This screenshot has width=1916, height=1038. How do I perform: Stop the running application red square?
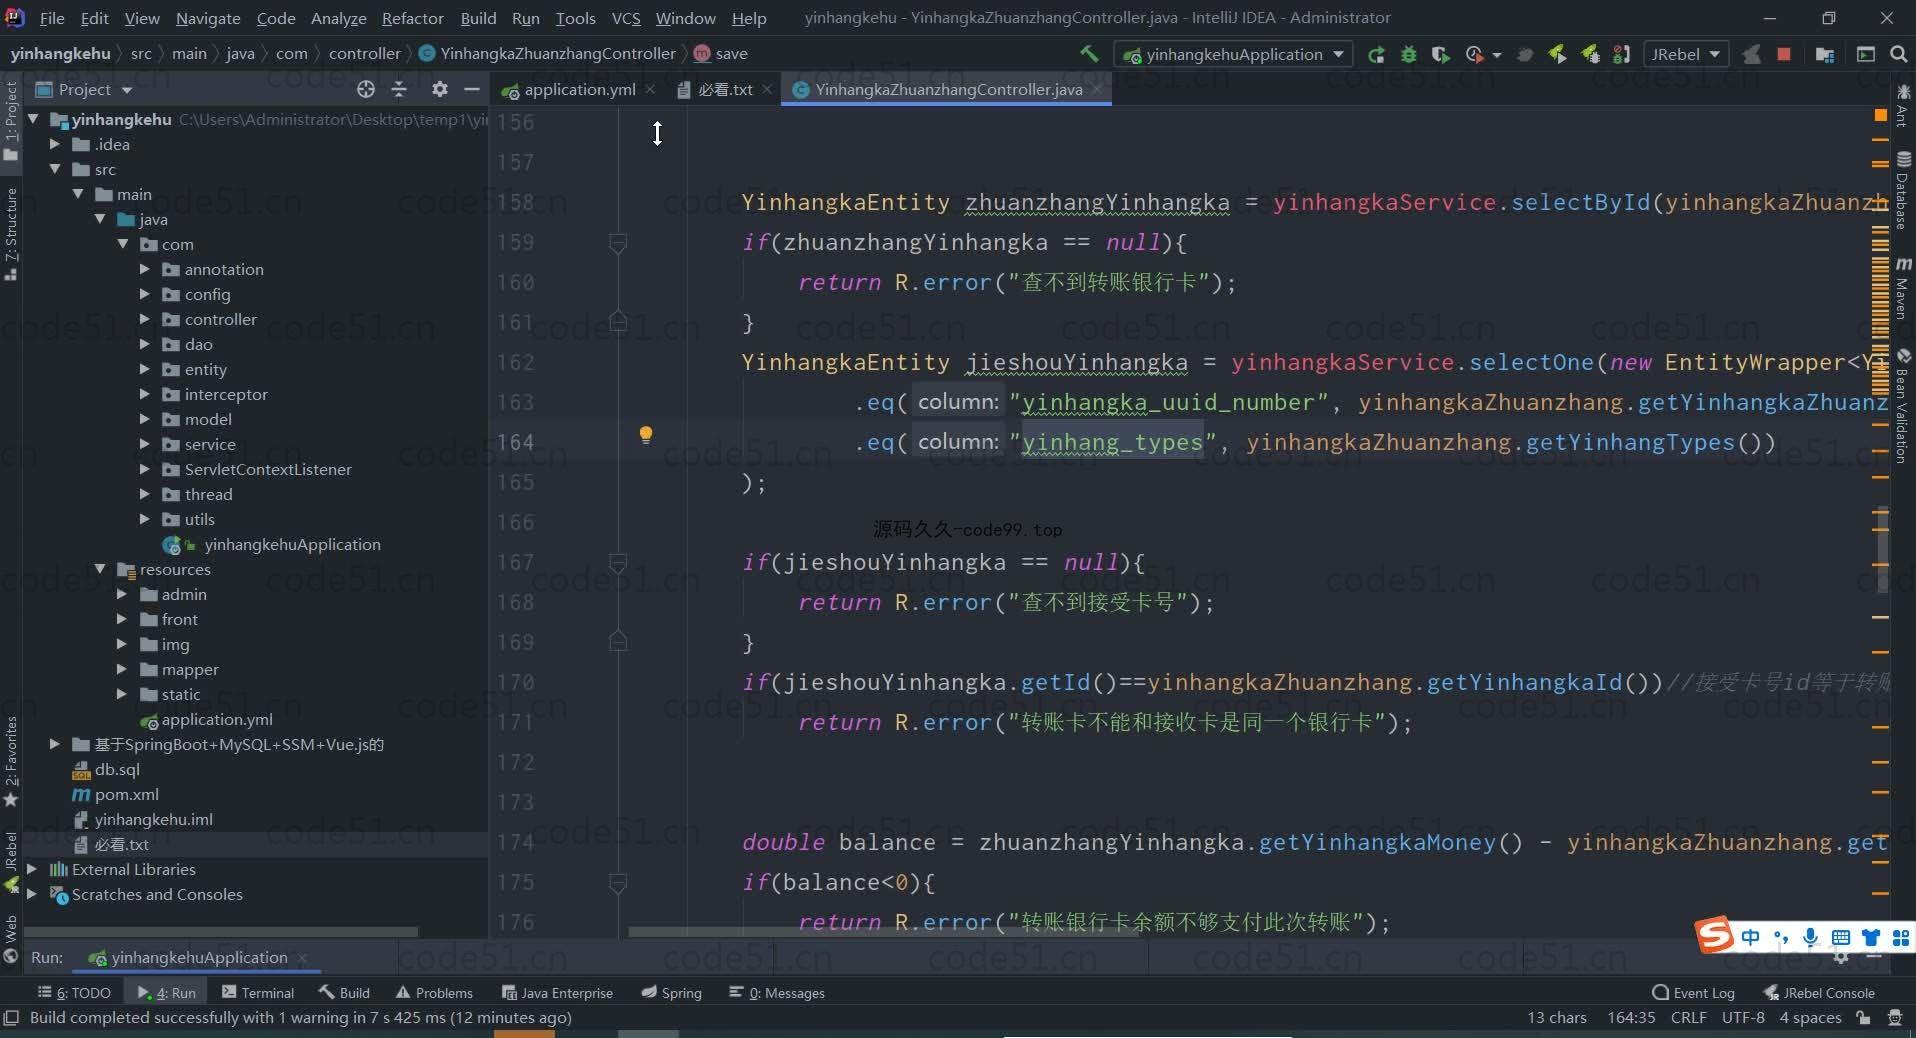[1783, 54]
